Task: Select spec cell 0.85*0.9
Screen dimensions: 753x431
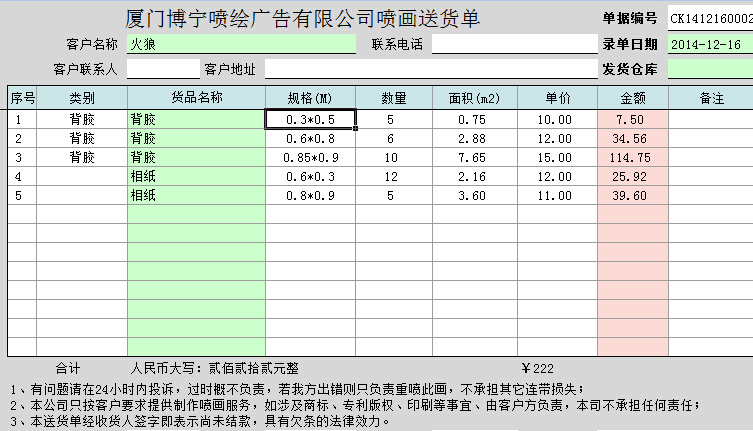Action: [x=310, y=158]
